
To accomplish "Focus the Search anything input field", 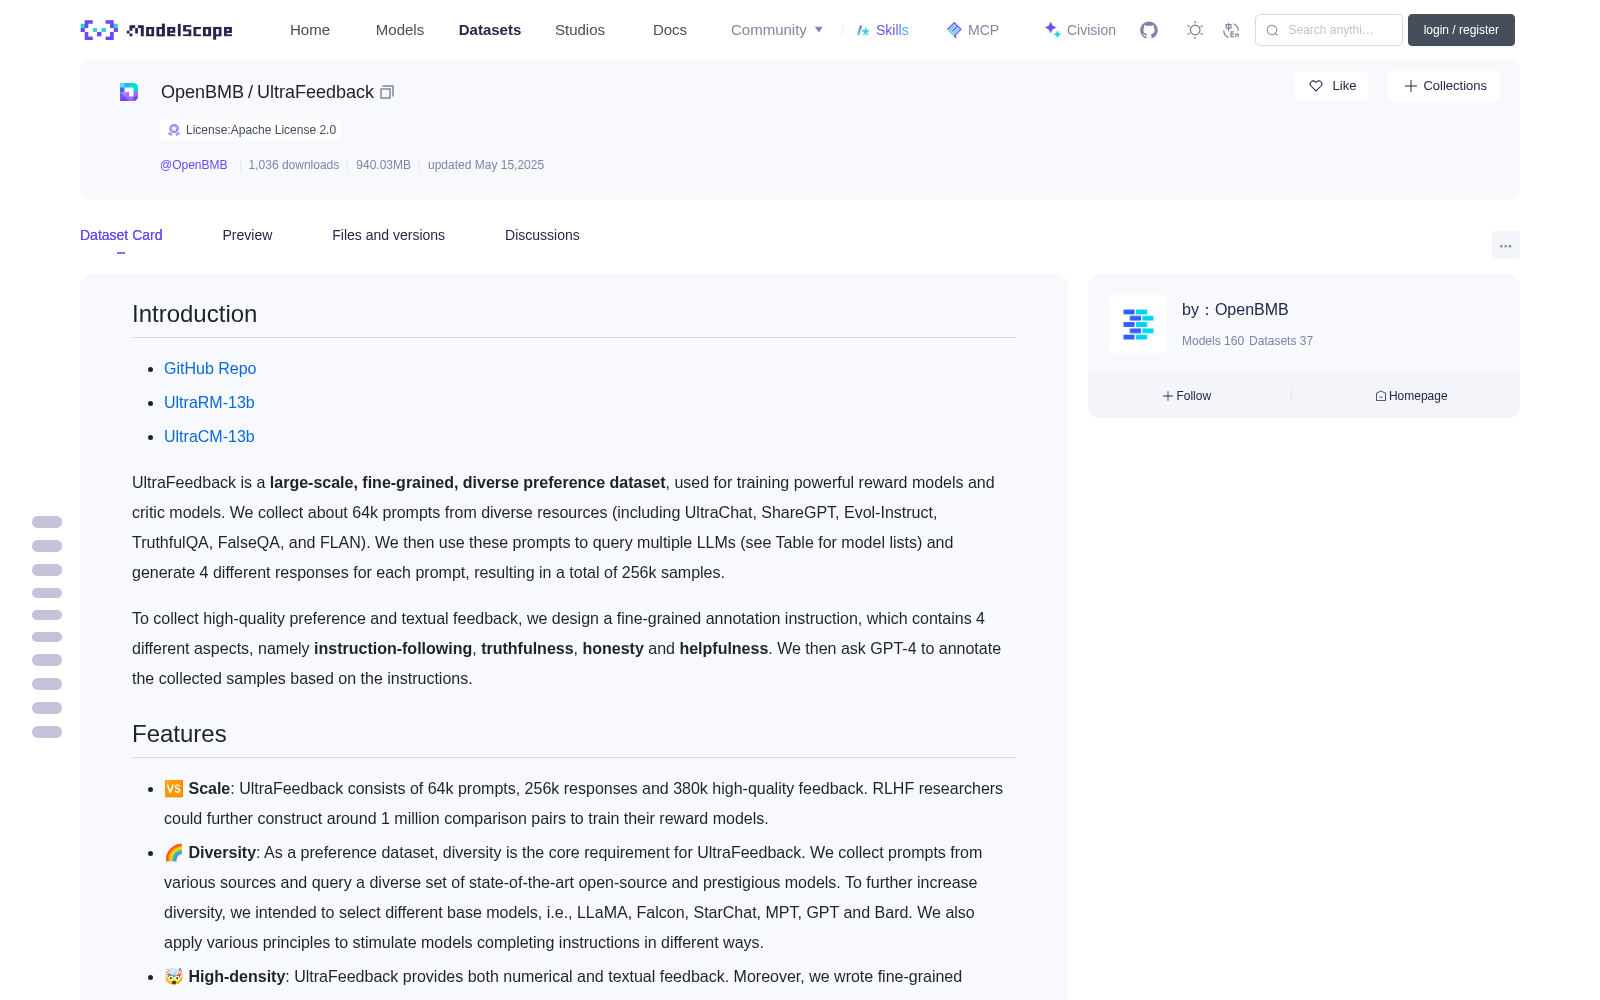I will coord(1329,30).
